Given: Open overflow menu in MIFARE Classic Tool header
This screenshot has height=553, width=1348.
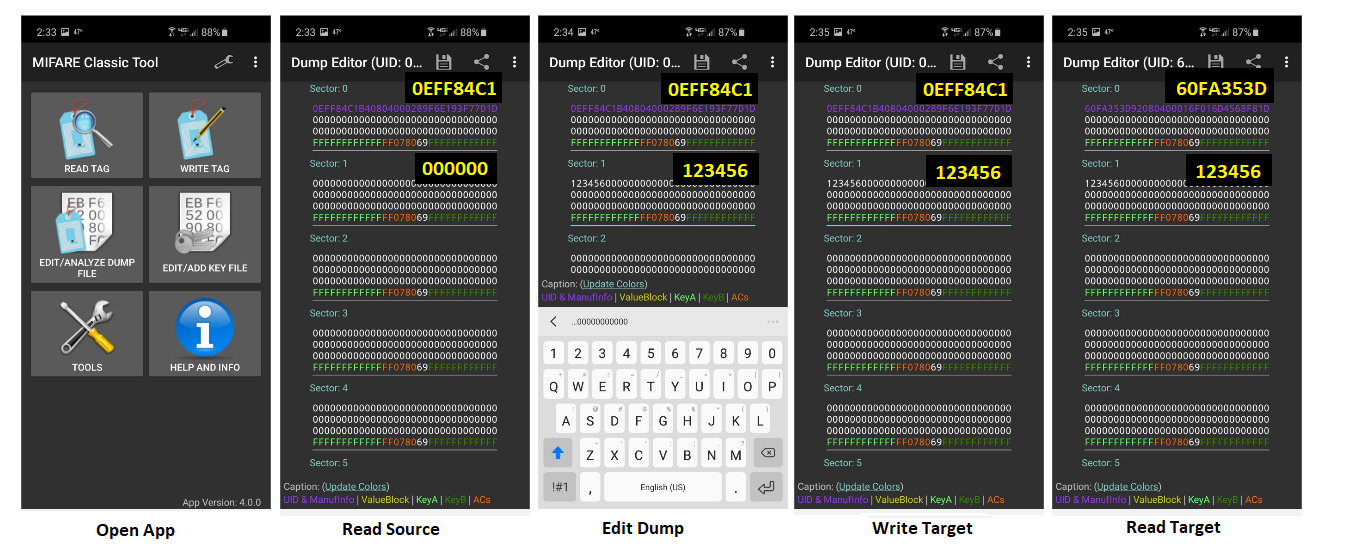Looking at the screenshot, I should coord(256,62).
